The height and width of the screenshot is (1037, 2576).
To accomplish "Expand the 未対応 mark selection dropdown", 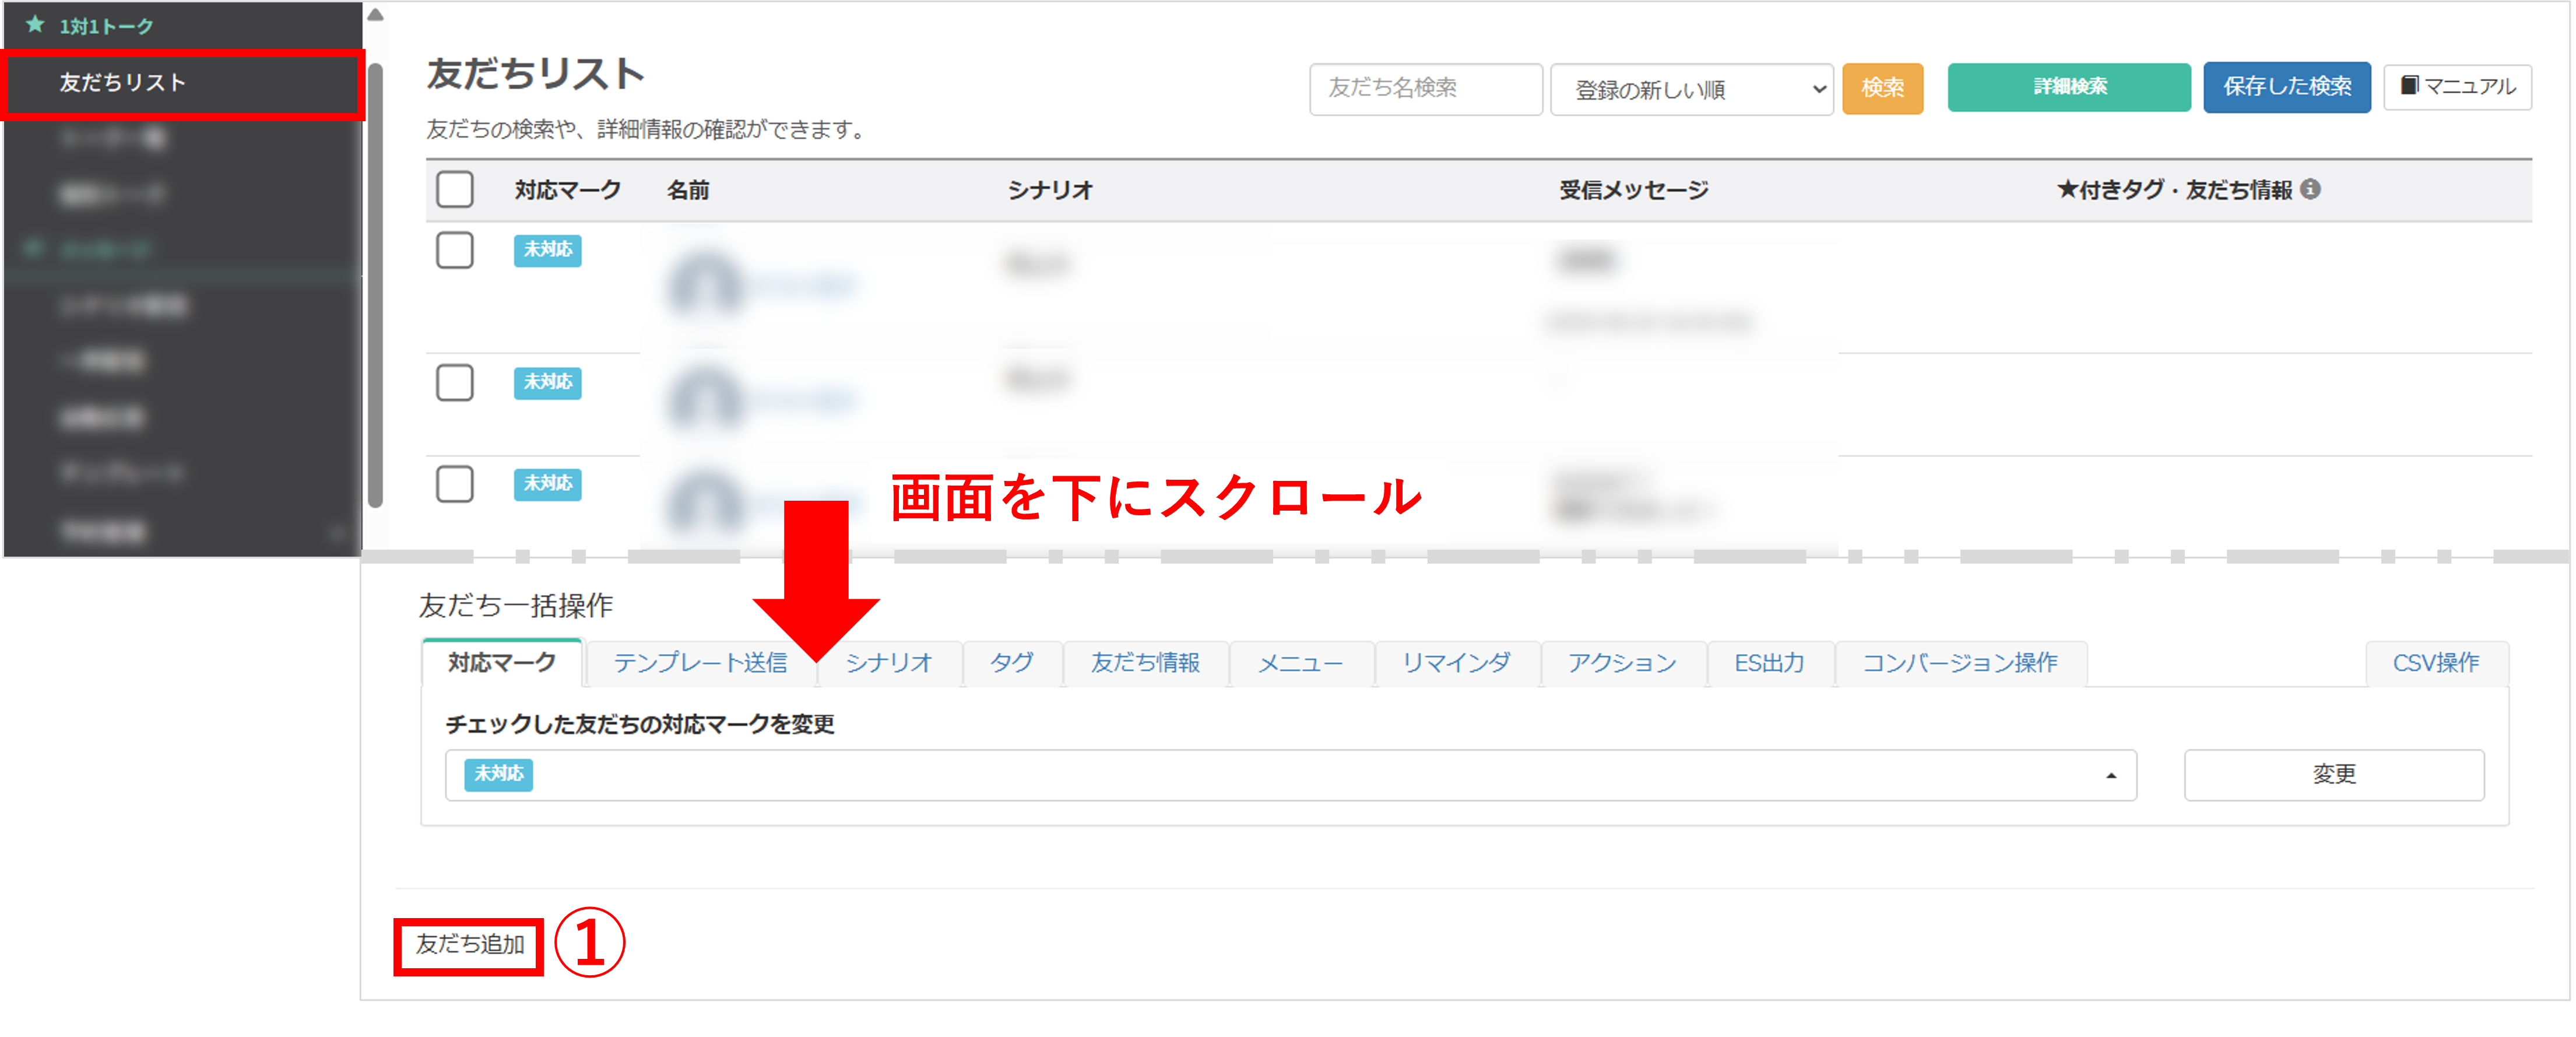I will [1290, 775].
